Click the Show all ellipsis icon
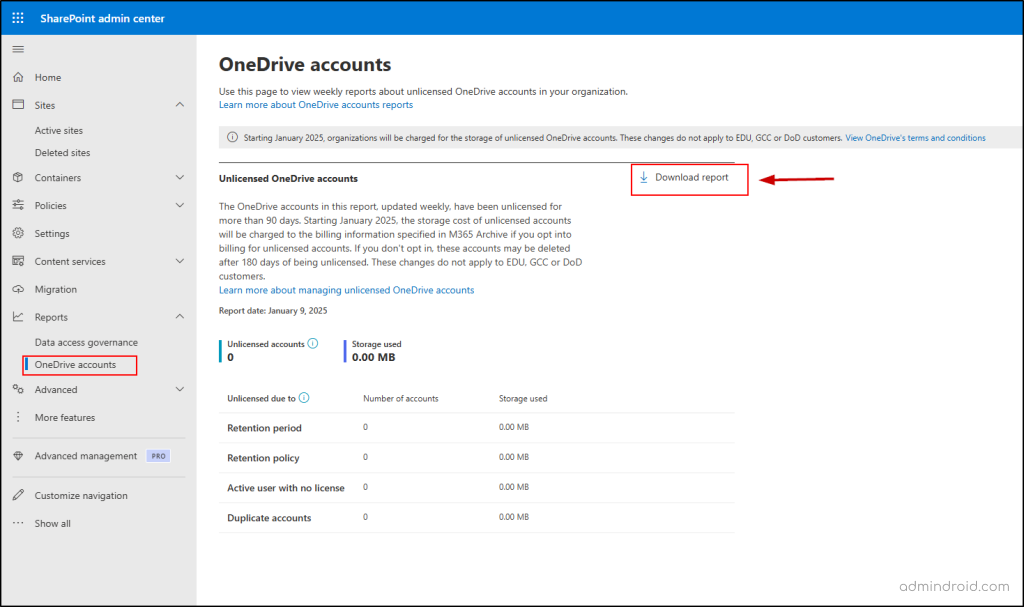Viewport: 1024px width, 607px height. (x=18, y=523)
